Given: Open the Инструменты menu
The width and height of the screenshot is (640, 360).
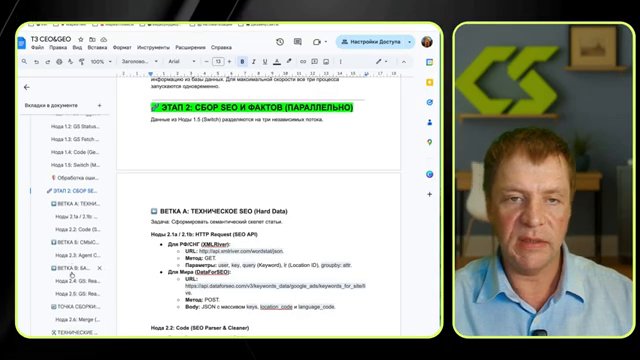Looking at the screenshot, I should (x=153, y=48).
